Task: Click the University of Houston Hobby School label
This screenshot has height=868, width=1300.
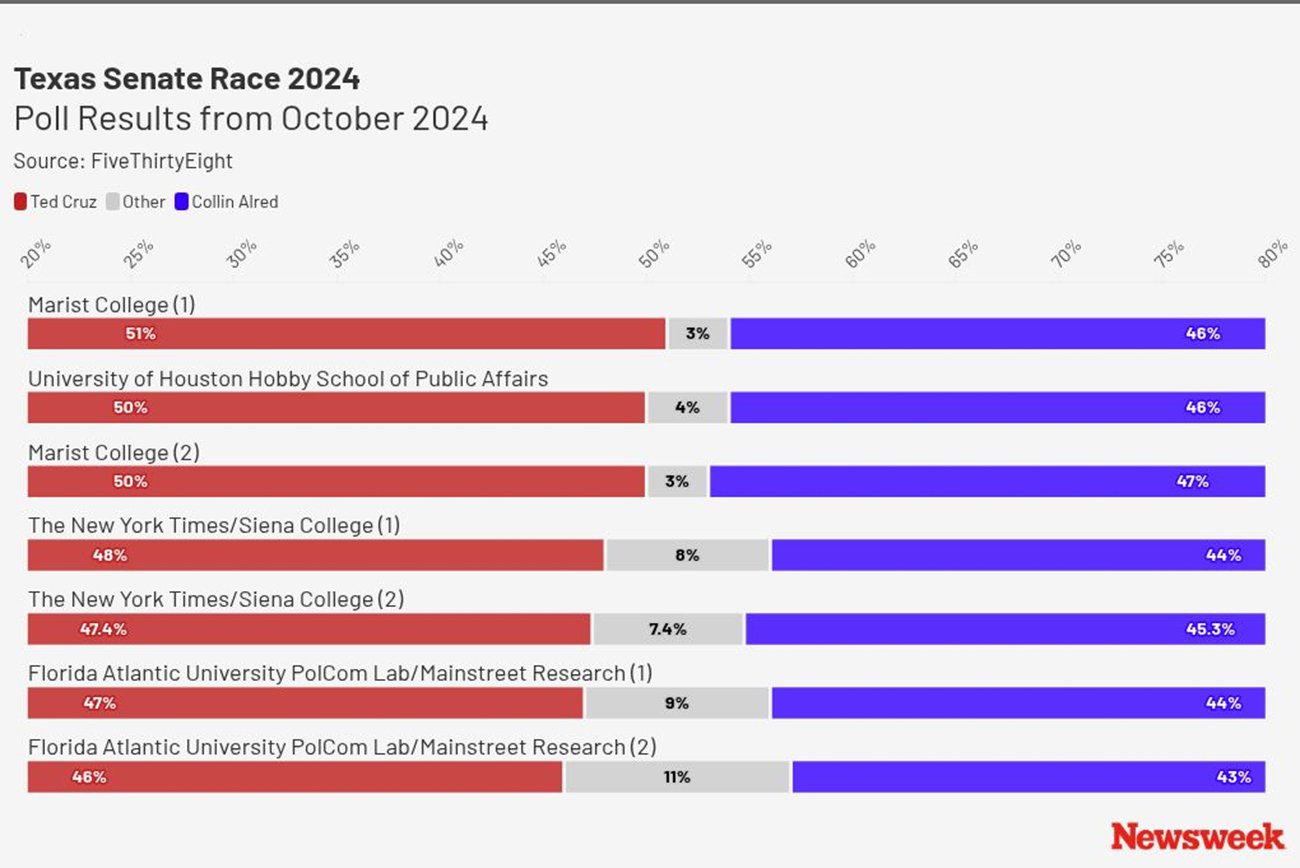Action: coord(288,379)
